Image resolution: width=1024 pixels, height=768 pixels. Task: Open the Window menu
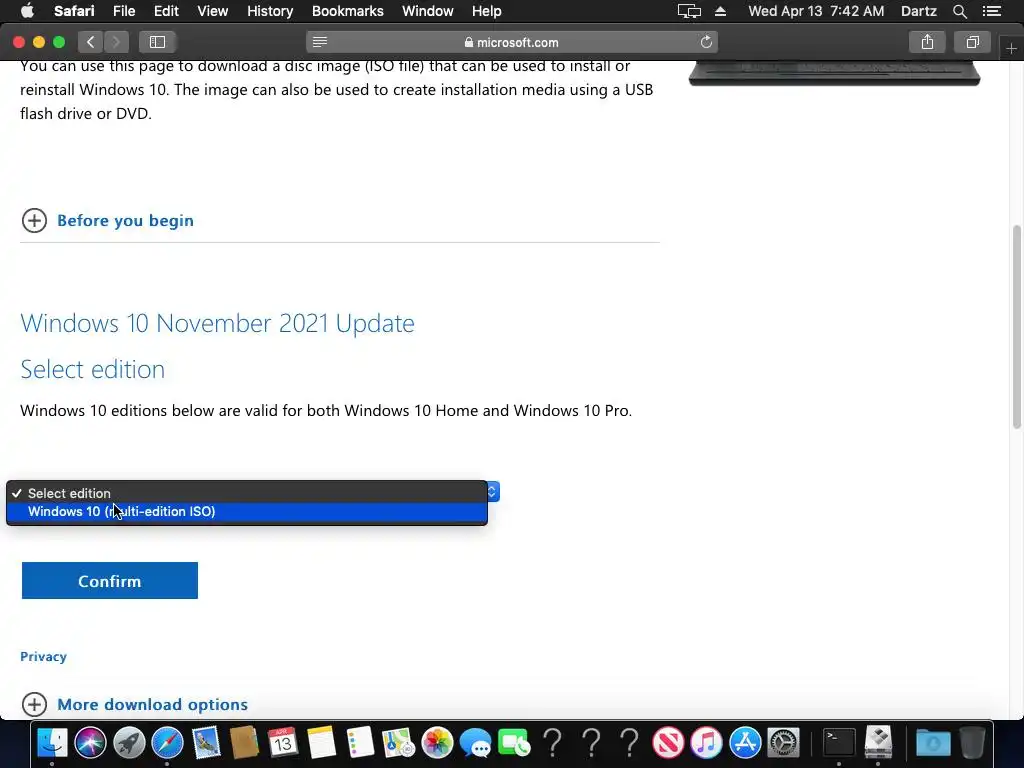(x=428, y=11)
